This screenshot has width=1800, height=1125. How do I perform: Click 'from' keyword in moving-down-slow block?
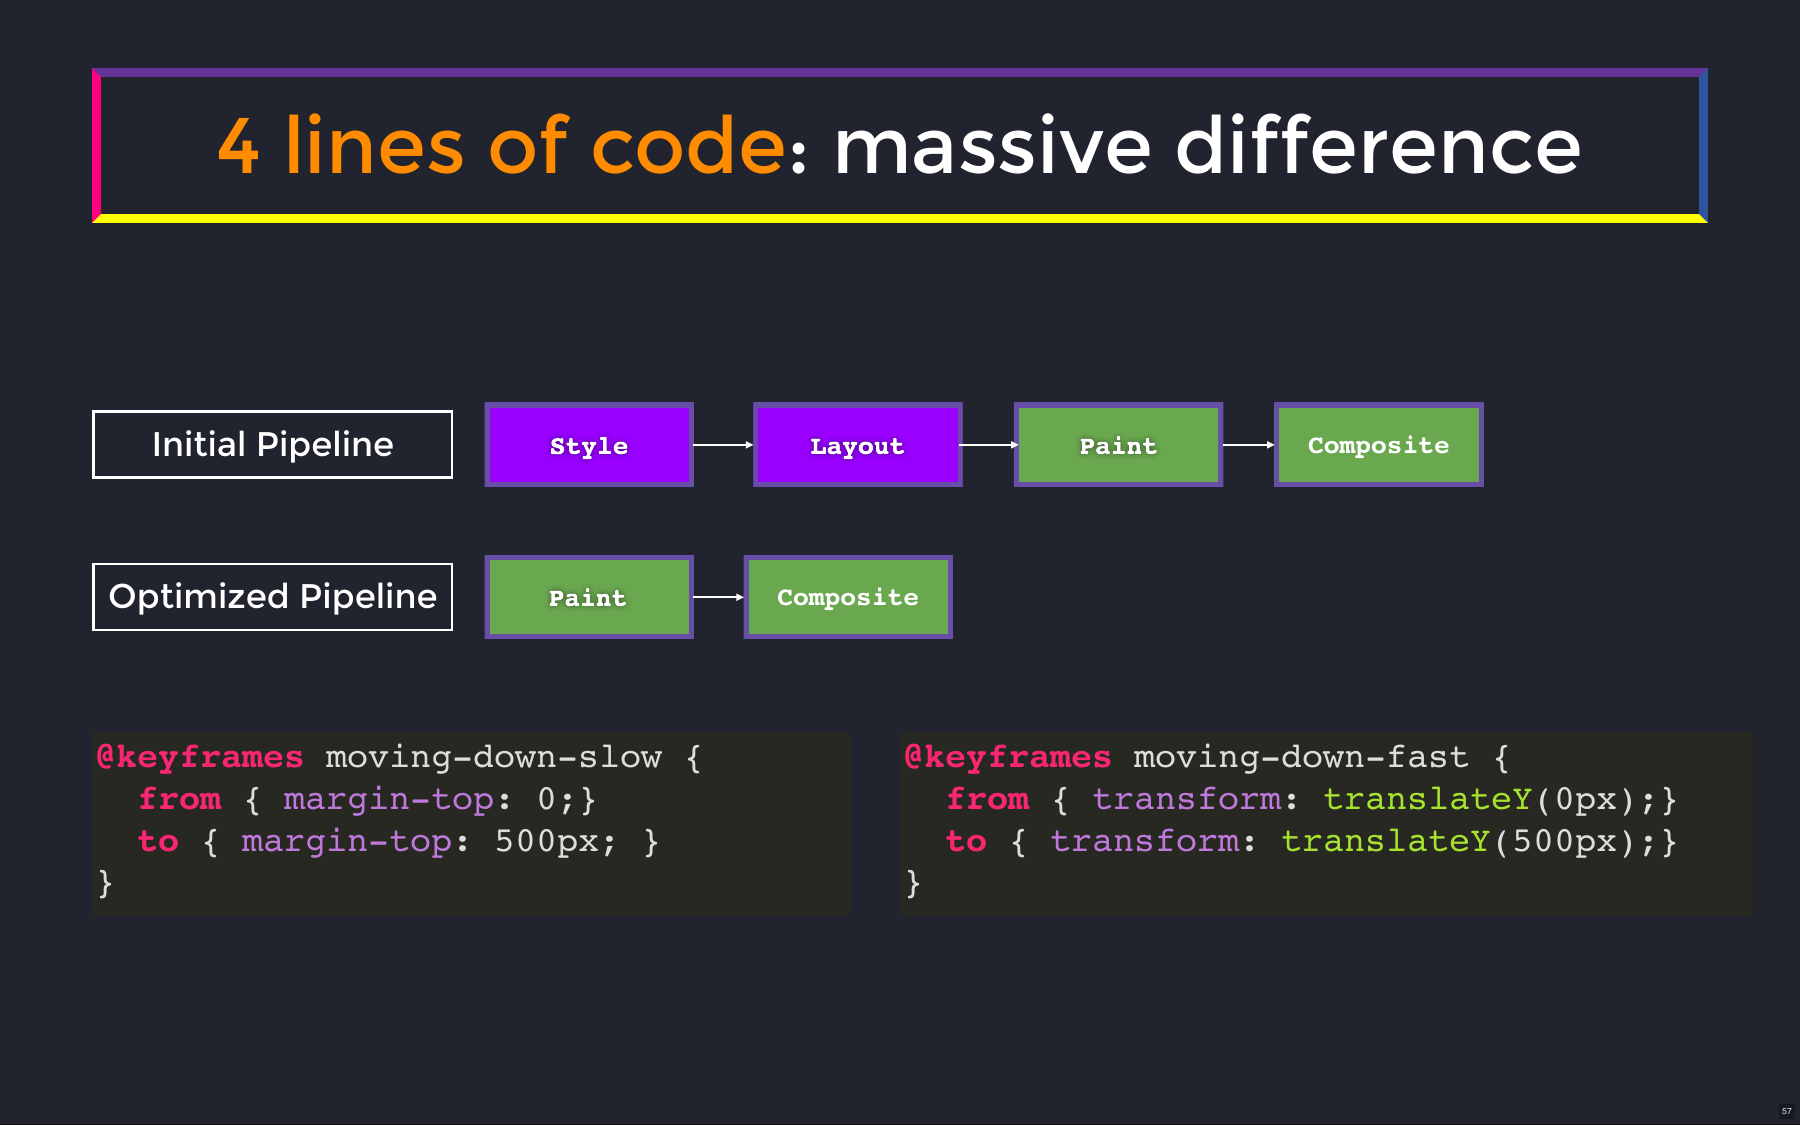[x=180, y=799]
